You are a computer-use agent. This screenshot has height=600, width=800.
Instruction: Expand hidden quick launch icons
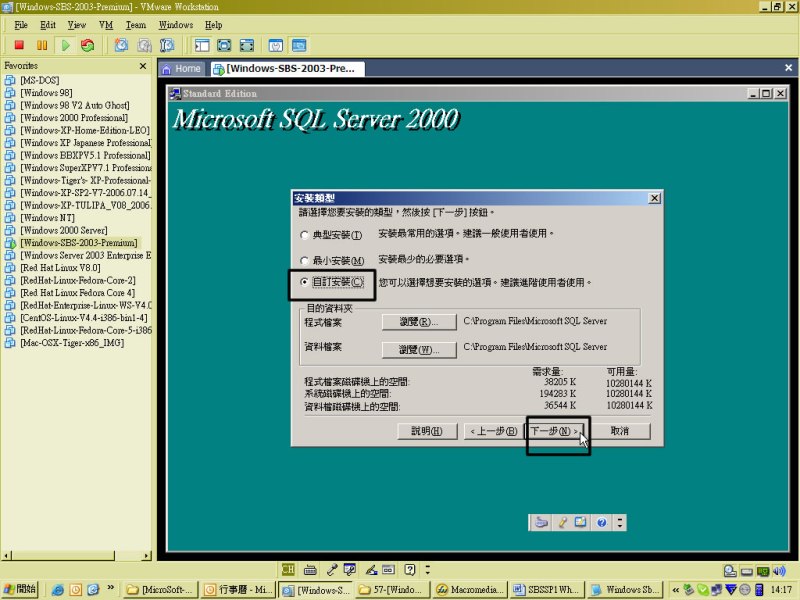coord(111,588)
